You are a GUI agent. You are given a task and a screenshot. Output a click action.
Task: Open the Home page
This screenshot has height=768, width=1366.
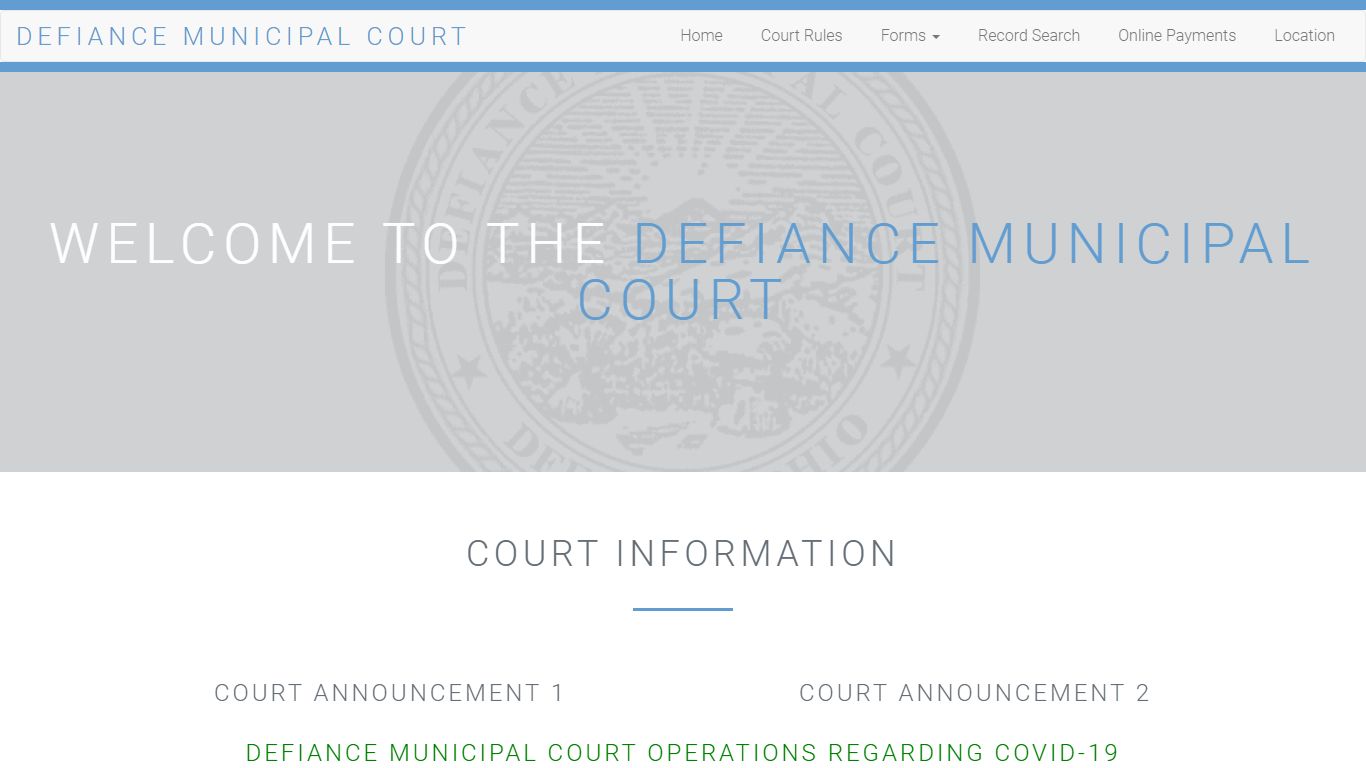click(701, 35)
